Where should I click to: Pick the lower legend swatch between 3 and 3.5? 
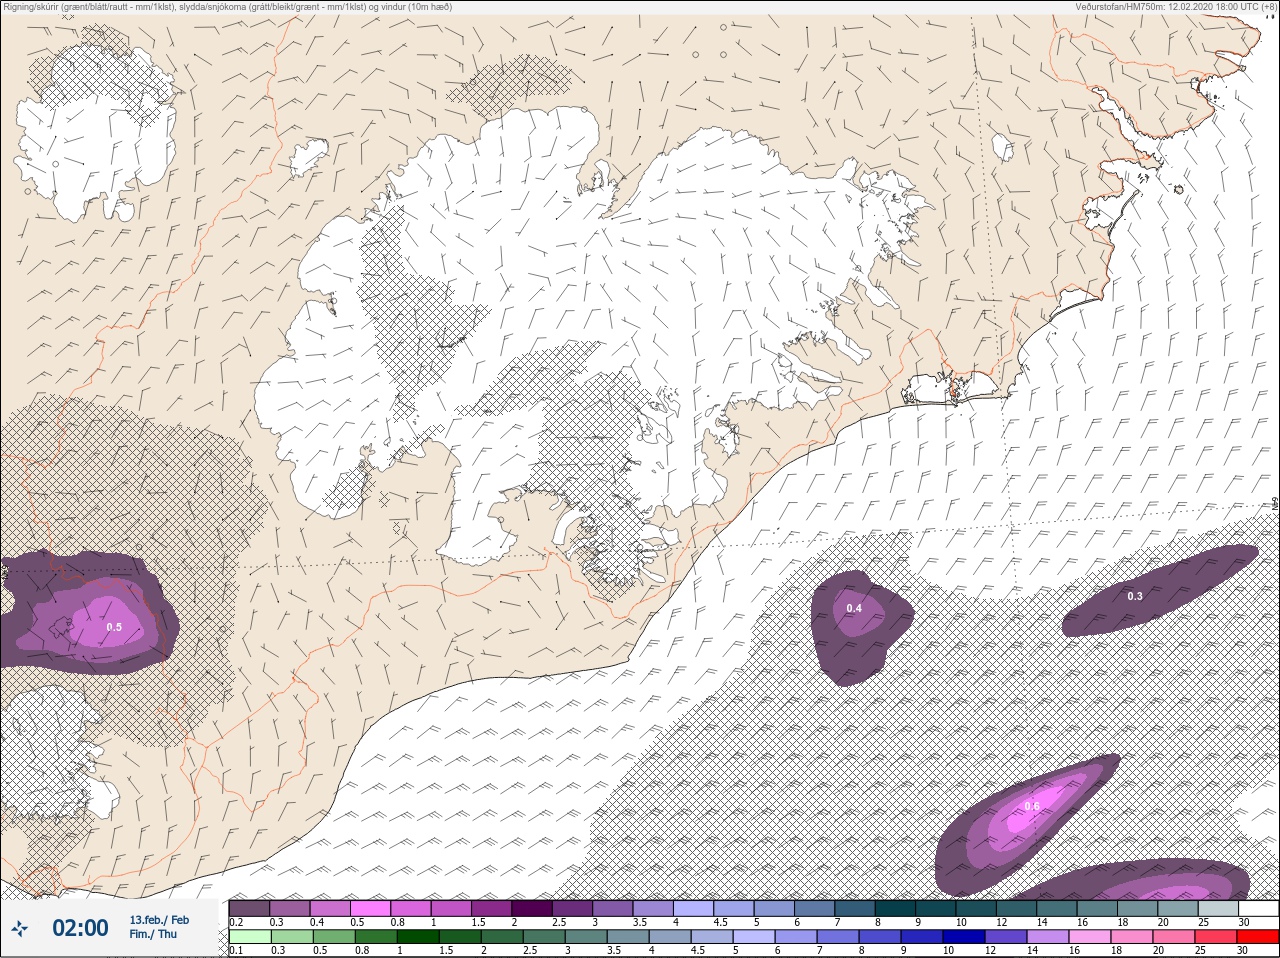point(586,937)
